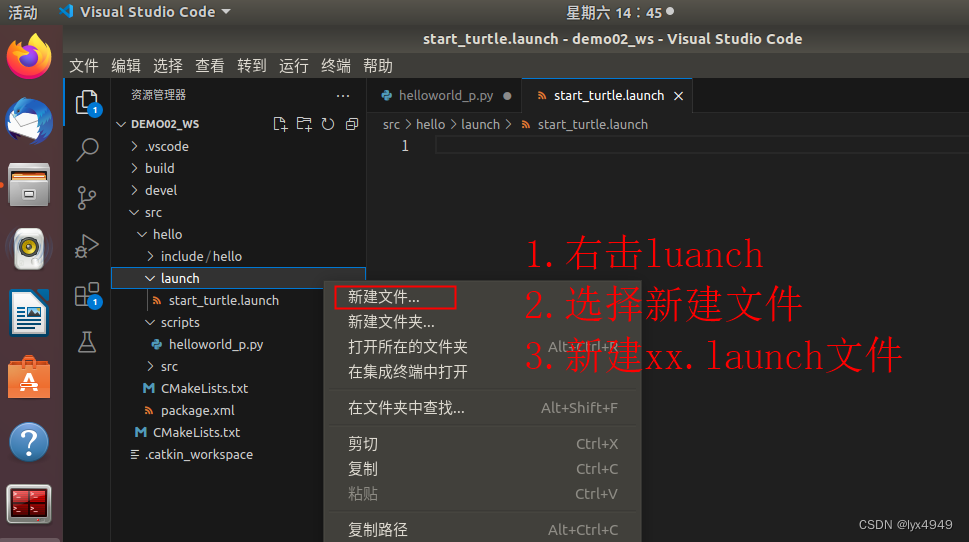969x542 pixels.
Task: Choose 打开所在的文件夹 from context menu
Action: (482, 347)
